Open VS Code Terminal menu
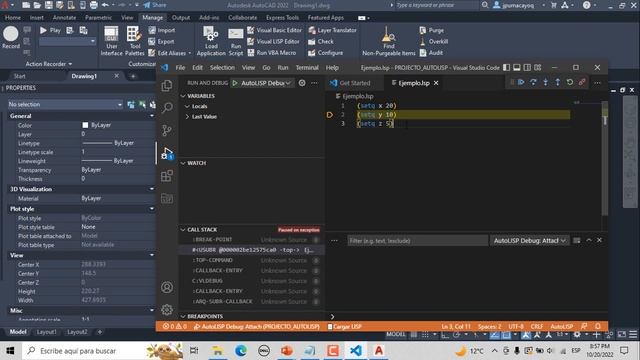 pyautogui.click(x=307, y=68)
